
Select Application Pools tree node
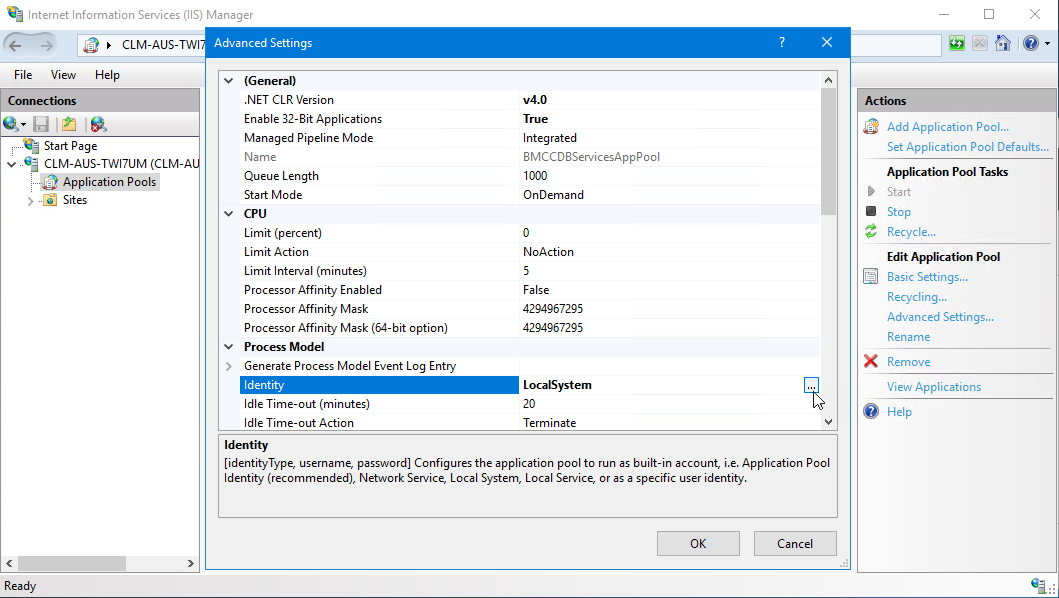(109, 182)
